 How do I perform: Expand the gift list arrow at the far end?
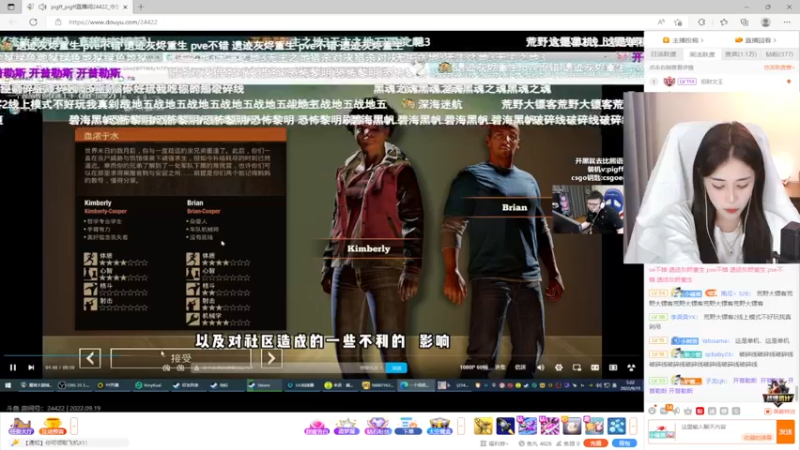[633, 426]
